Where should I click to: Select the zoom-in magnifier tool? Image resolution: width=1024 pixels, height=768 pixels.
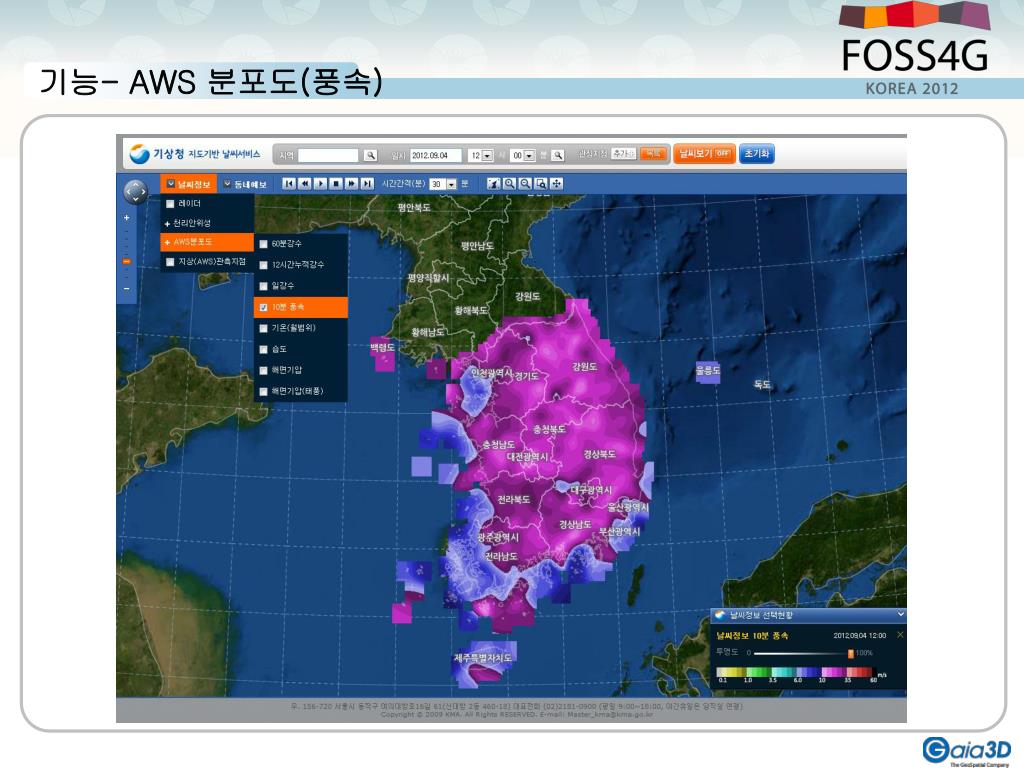pyautogui.click(x=509, y=184)
